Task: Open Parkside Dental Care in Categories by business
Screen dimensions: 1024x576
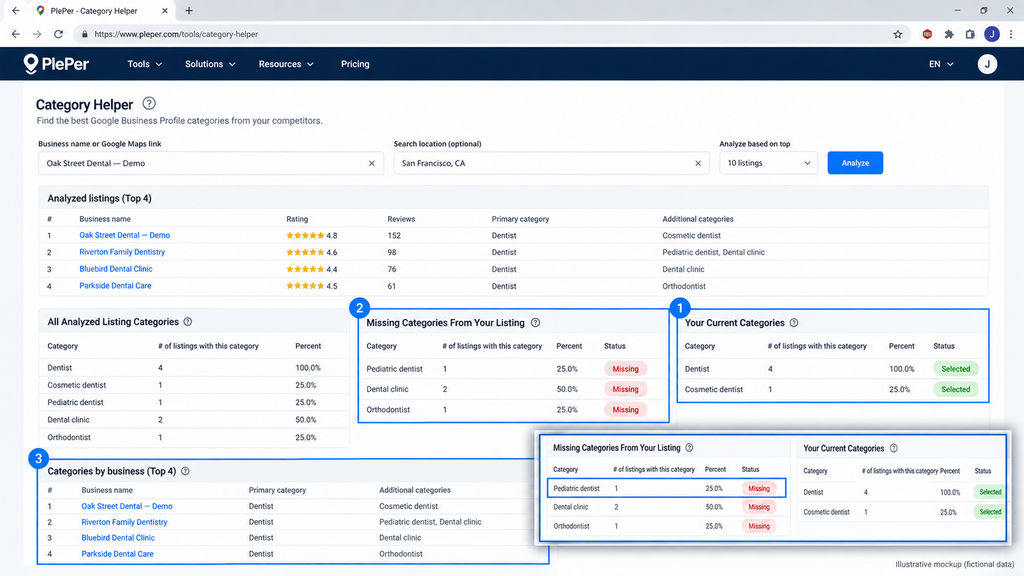Action: point(117,554)
